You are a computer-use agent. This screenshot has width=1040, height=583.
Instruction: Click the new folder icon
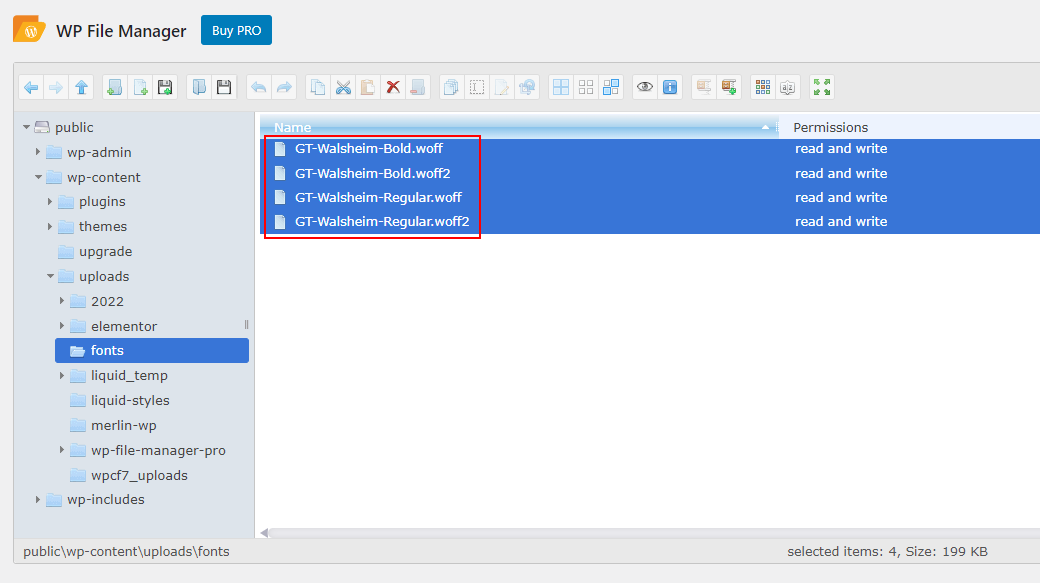pos(115,88)
